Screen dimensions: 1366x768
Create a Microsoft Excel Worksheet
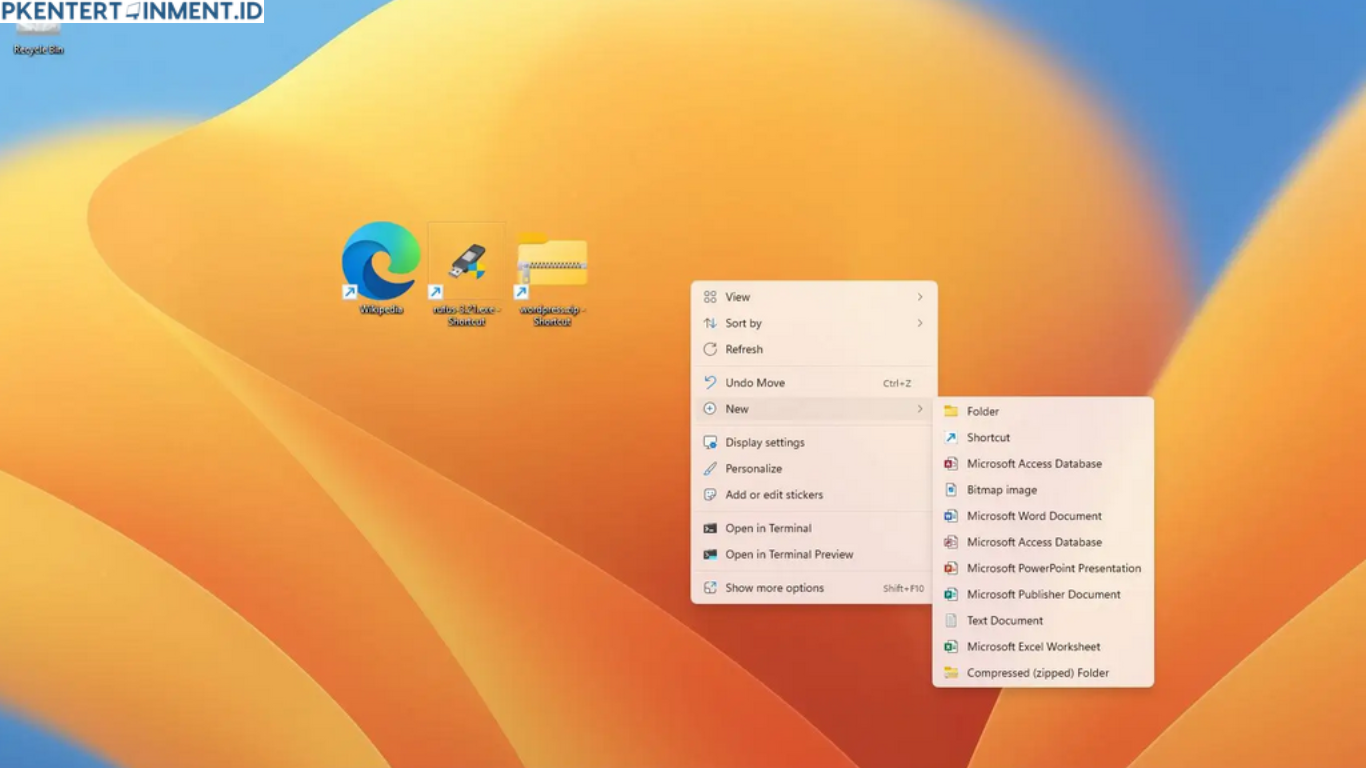(1043, 647)
